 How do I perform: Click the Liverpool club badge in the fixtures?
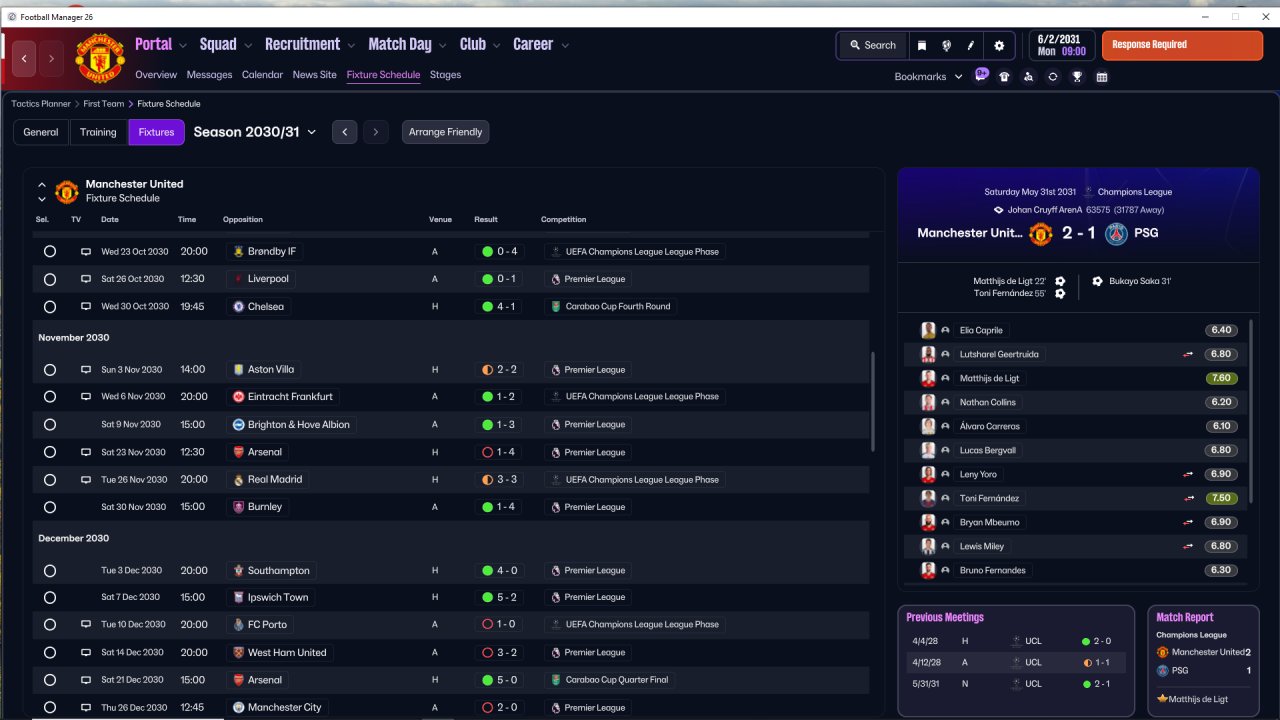tap(238, 279)
